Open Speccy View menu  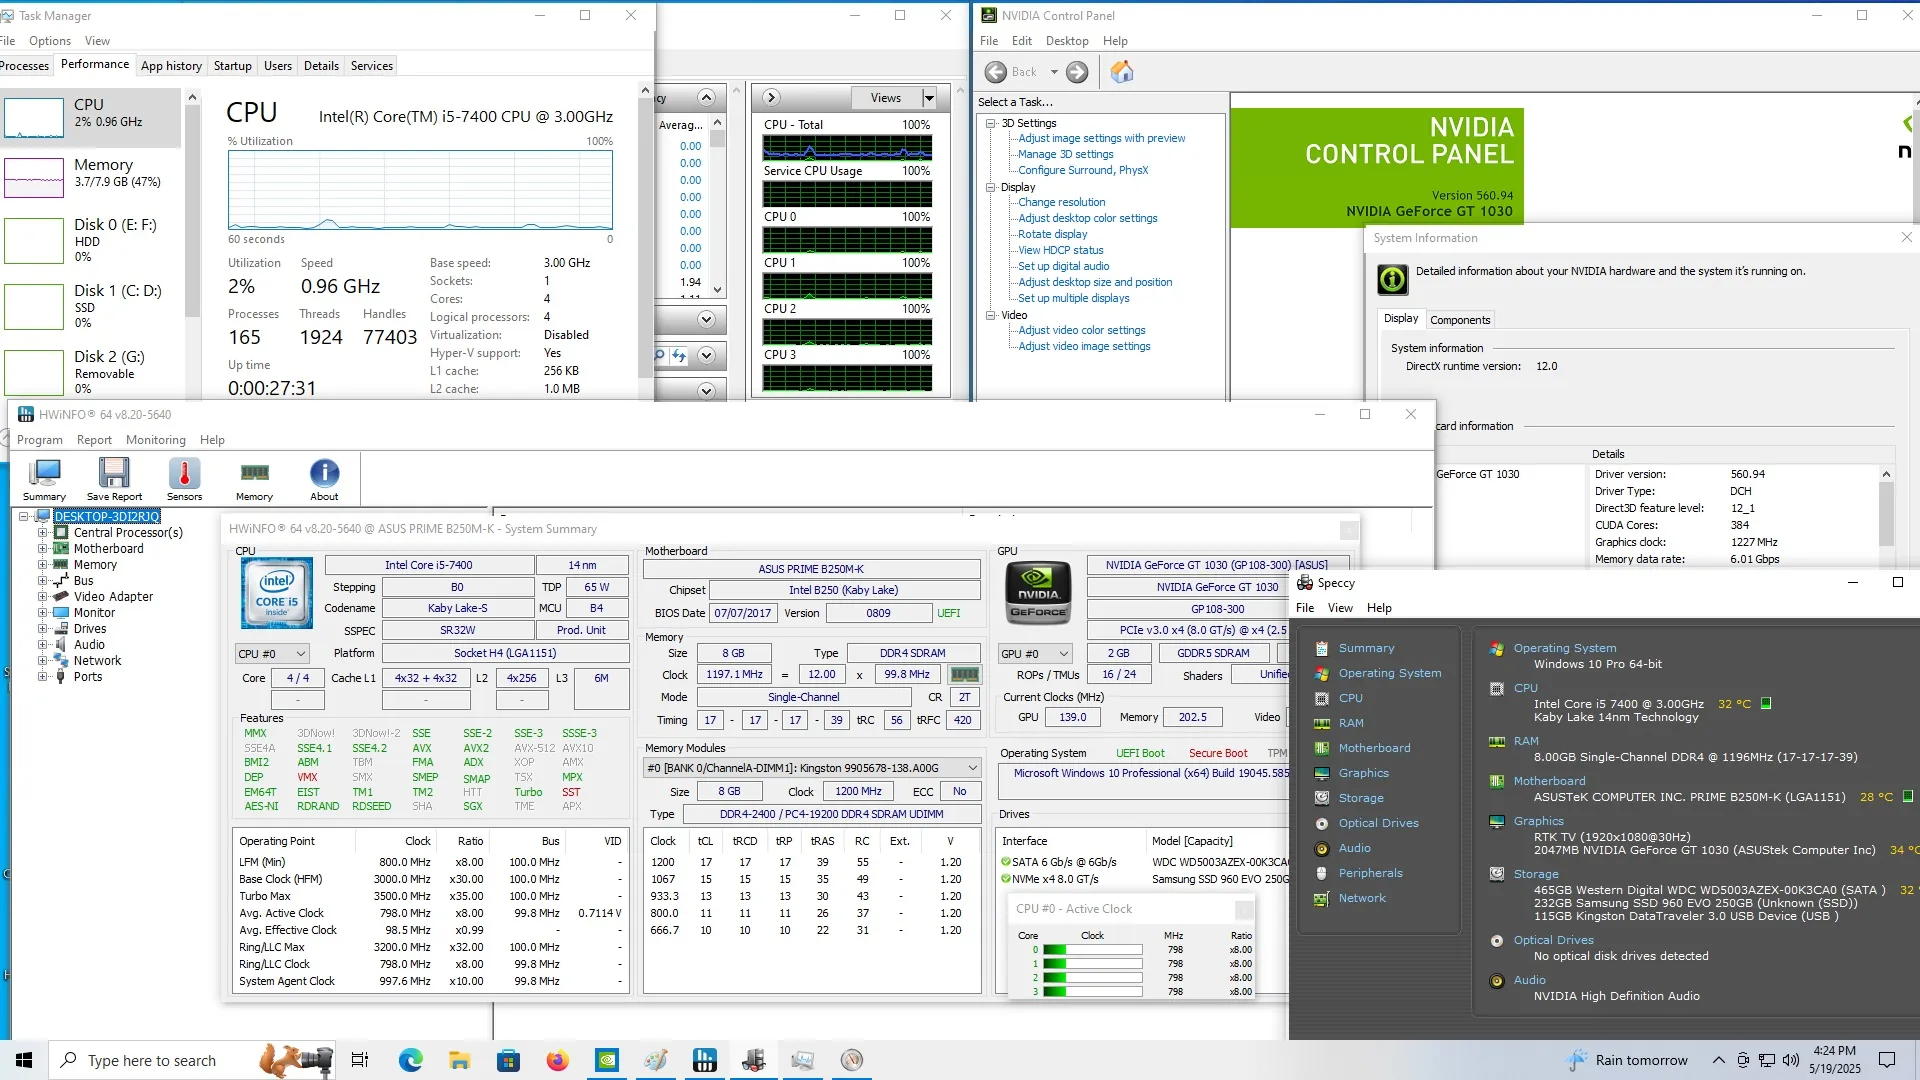click(x=1340, y=608)
